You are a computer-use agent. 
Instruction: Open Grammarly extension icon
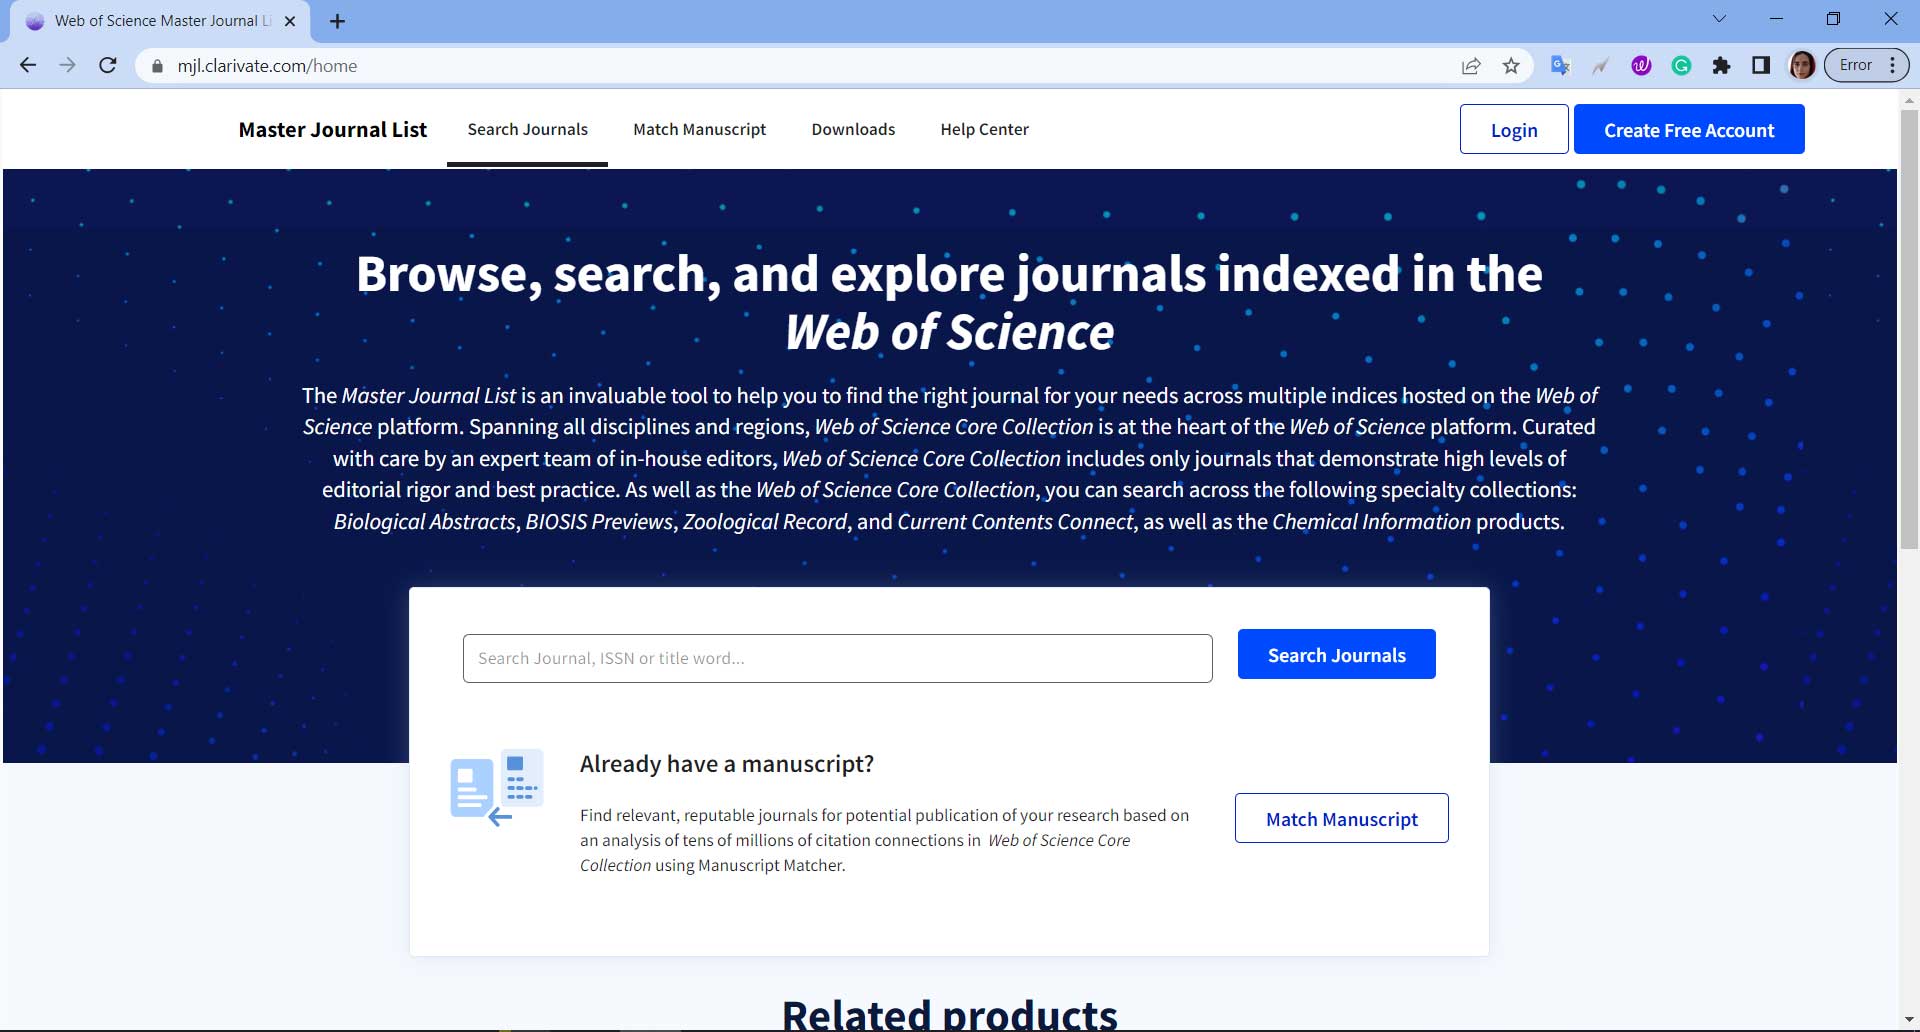[x=1681, y=66]
